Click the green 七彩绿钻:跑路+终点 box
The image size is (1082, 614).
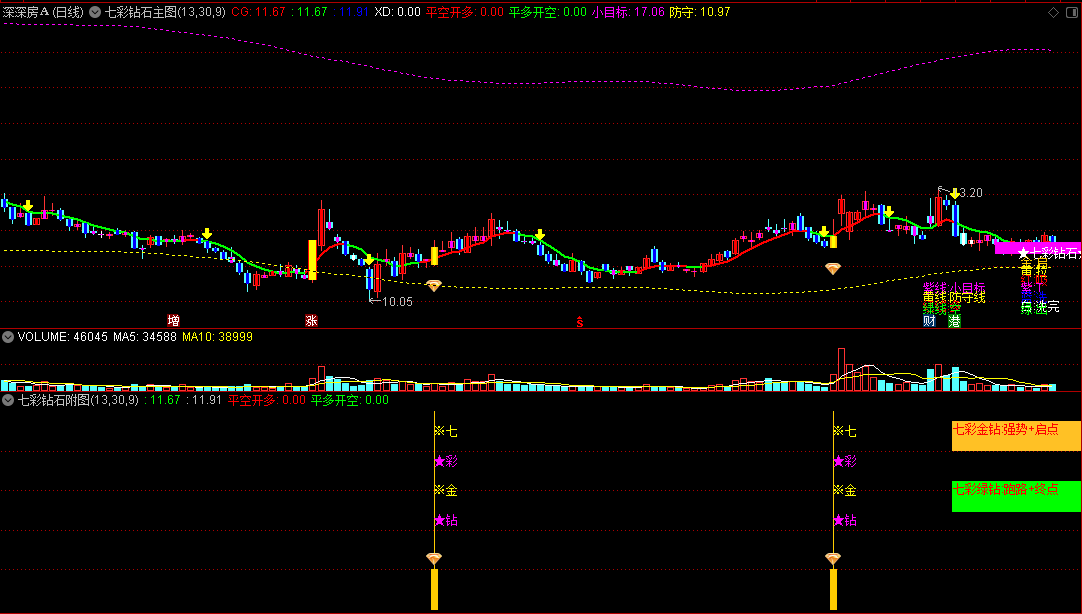(x=1016, y=496)
